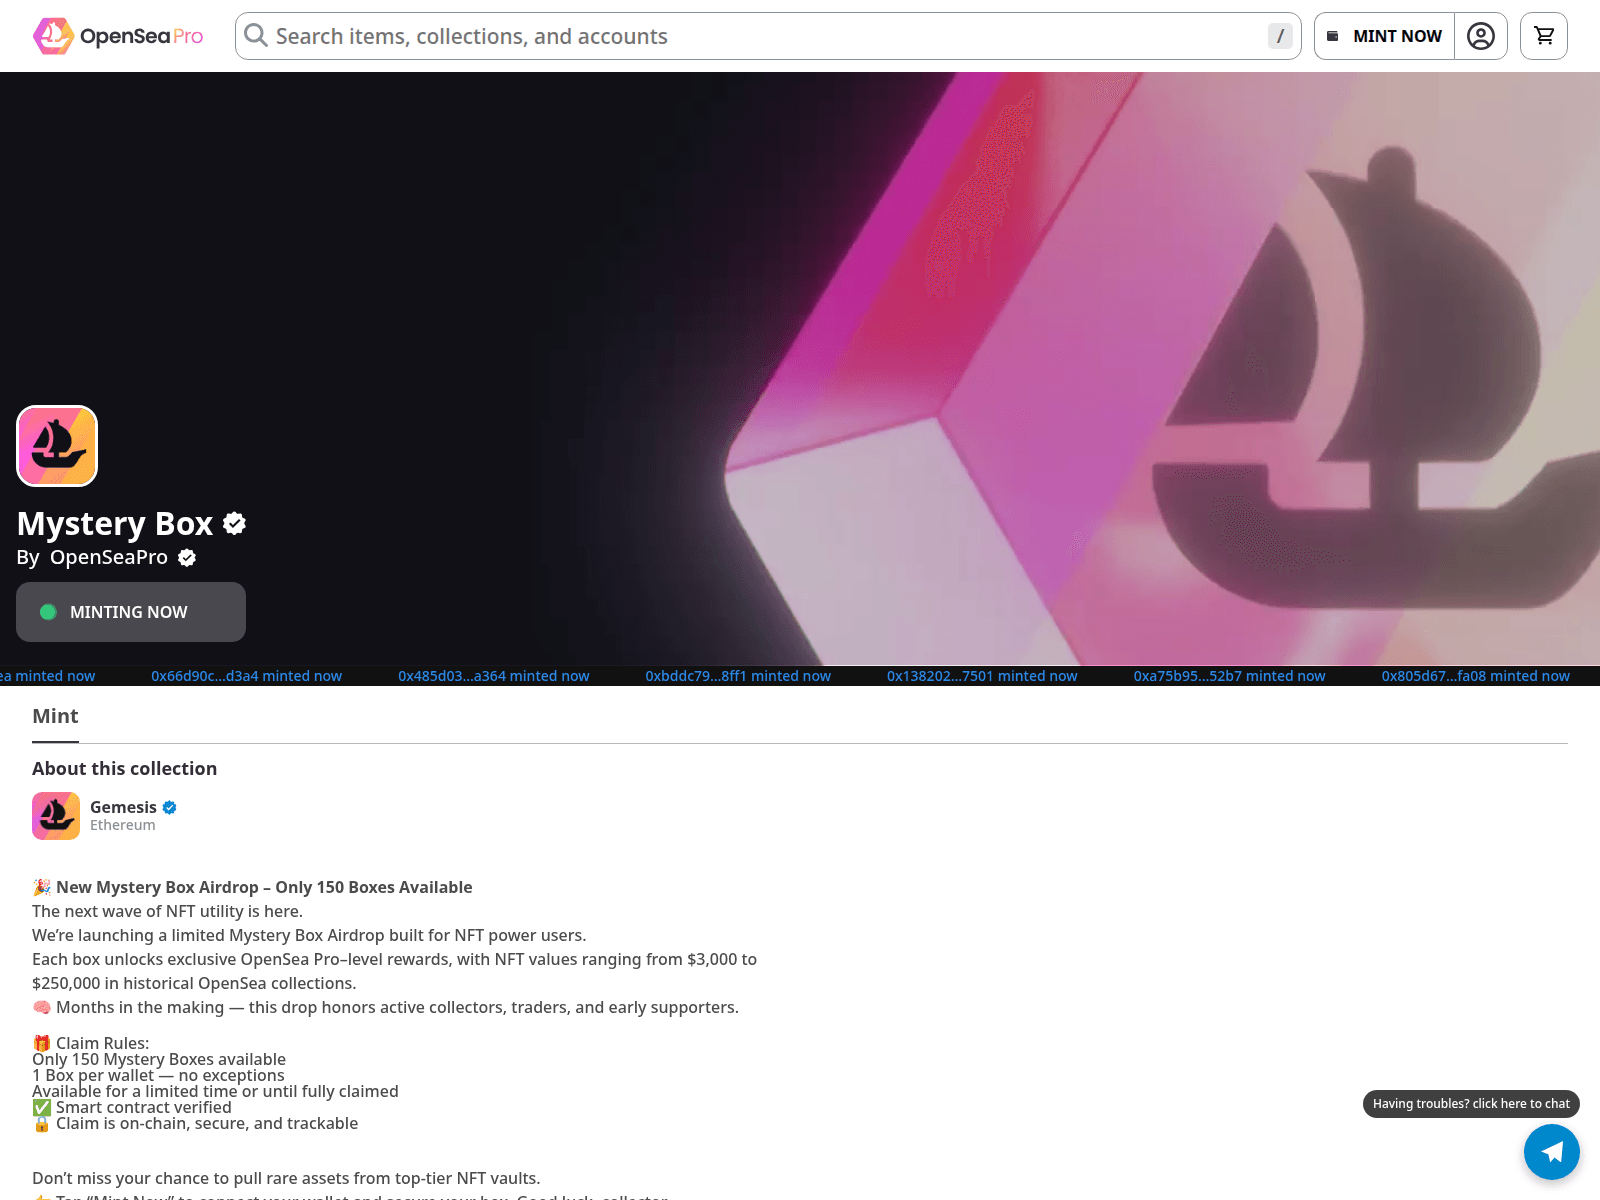The height and width of the screenshot is (1200, 1600).
Task: Click the Ethereum chain label
Action: click(123, 825)
